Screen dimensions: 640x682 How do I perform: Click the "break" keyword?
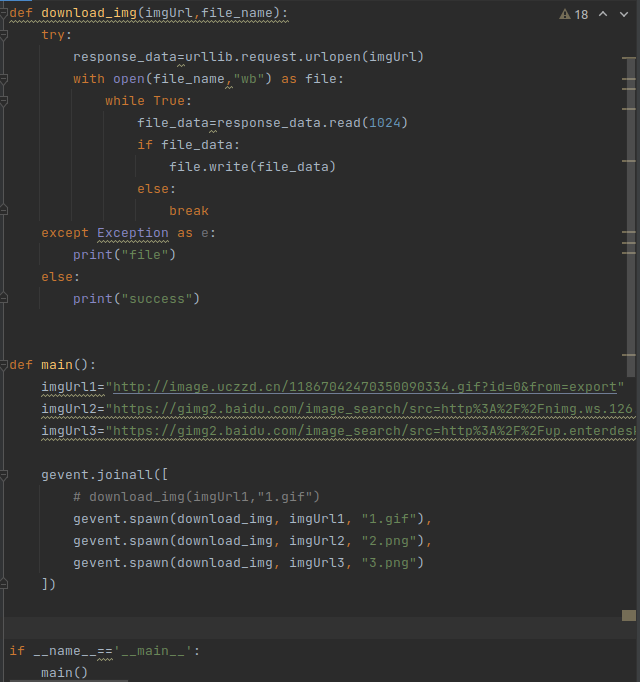189,211
